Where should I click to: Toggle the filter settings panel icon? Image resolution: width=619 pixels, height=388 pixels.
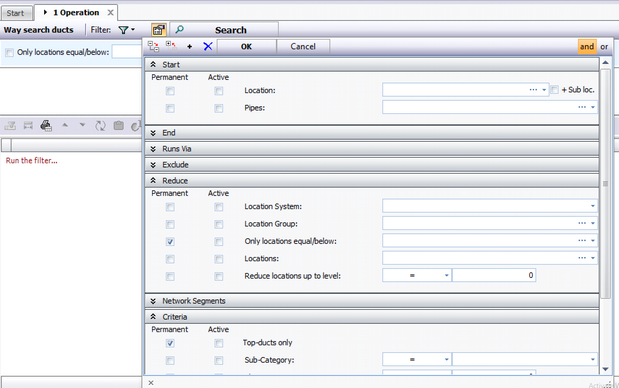point(159,30)
